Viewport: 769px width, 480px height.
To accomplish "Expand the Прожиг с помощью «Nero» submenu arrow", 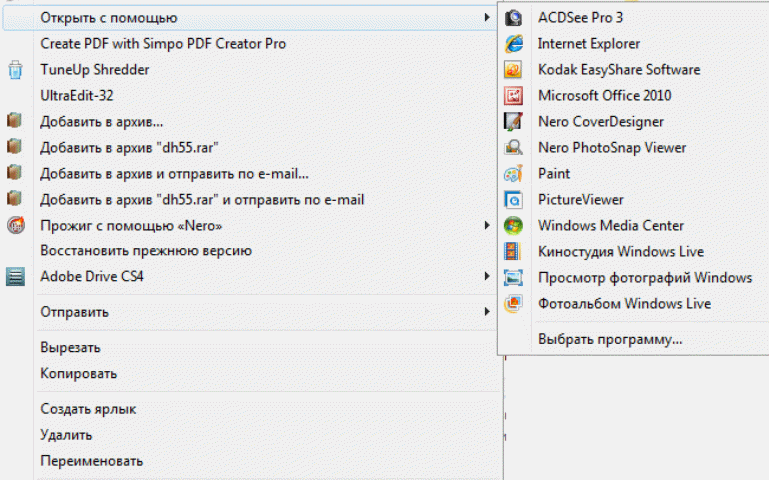I will [x=487, y=226].
